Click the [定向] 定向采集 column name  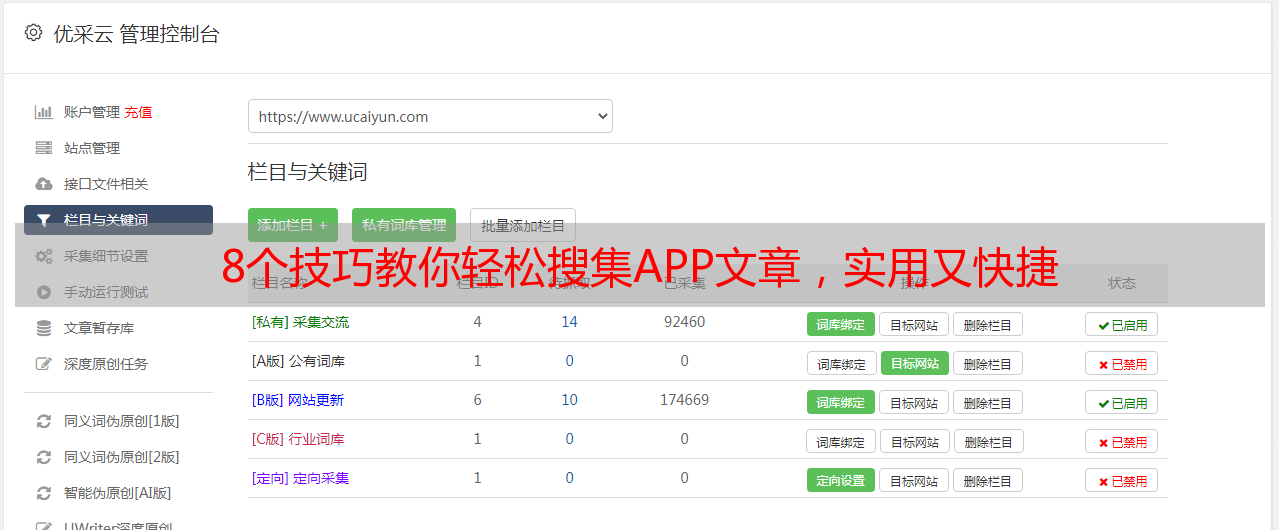point(300,478)
